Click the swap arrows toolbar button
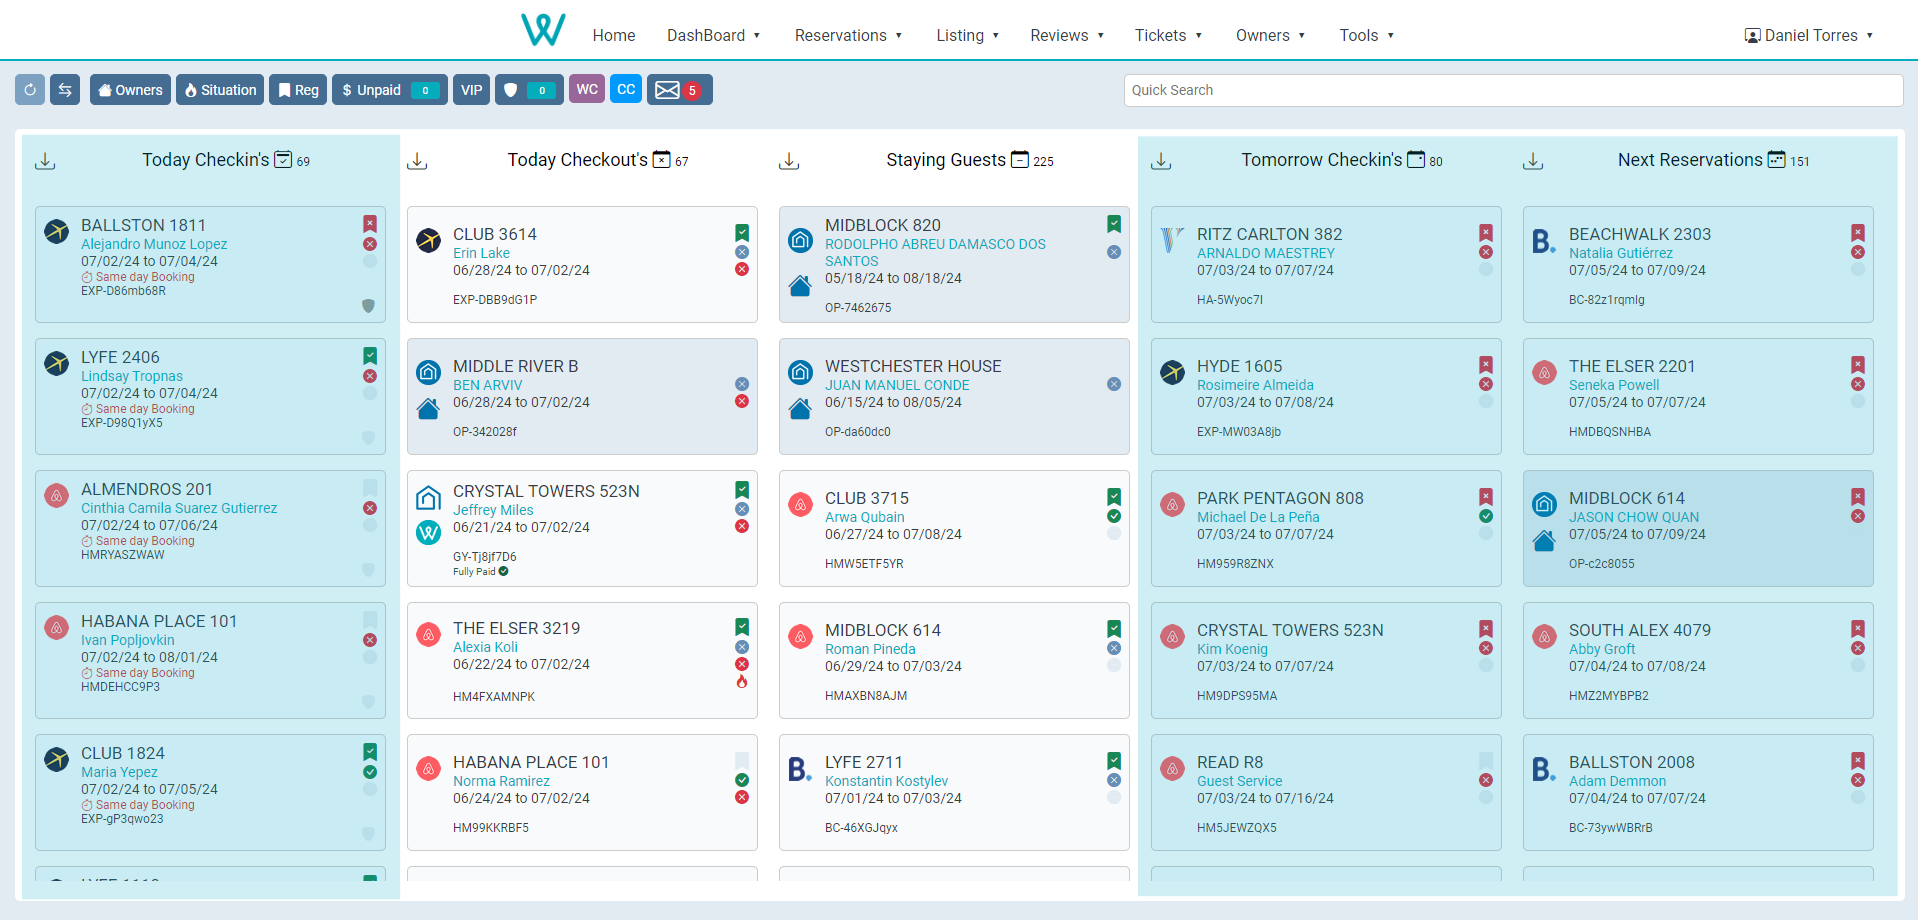1918x920 pixels. (x=65, y=90)
